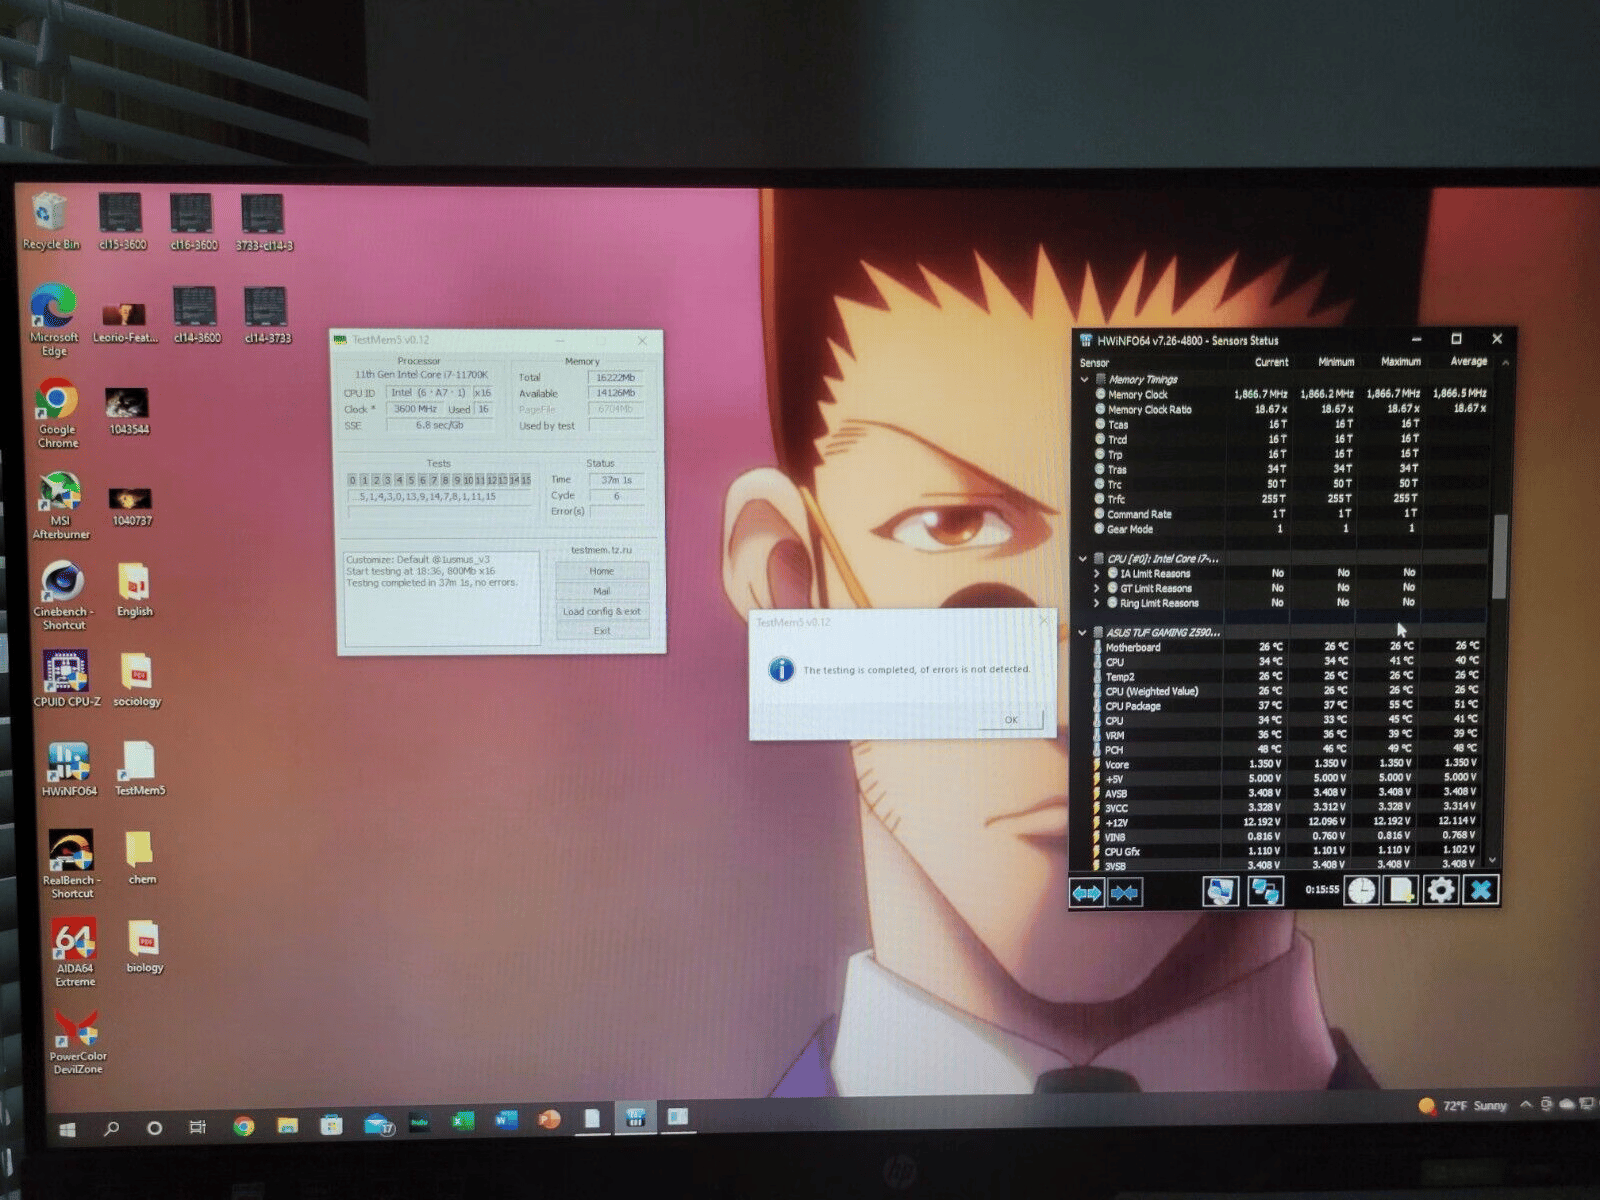Open the Recycle Bin desktop icon
This screenshot has height=1200, width=1600.
click(x=50, y=221)
